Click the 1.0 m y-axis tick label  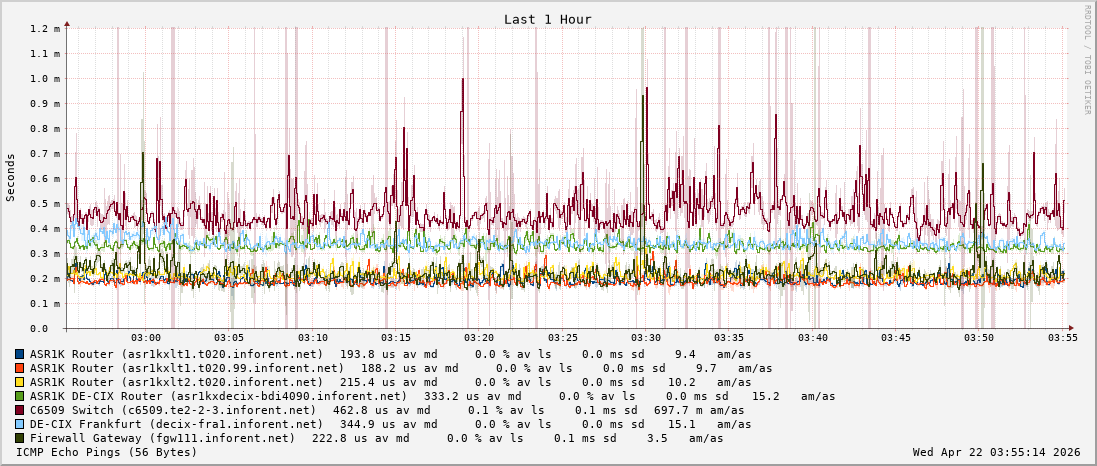coord(44,79)
